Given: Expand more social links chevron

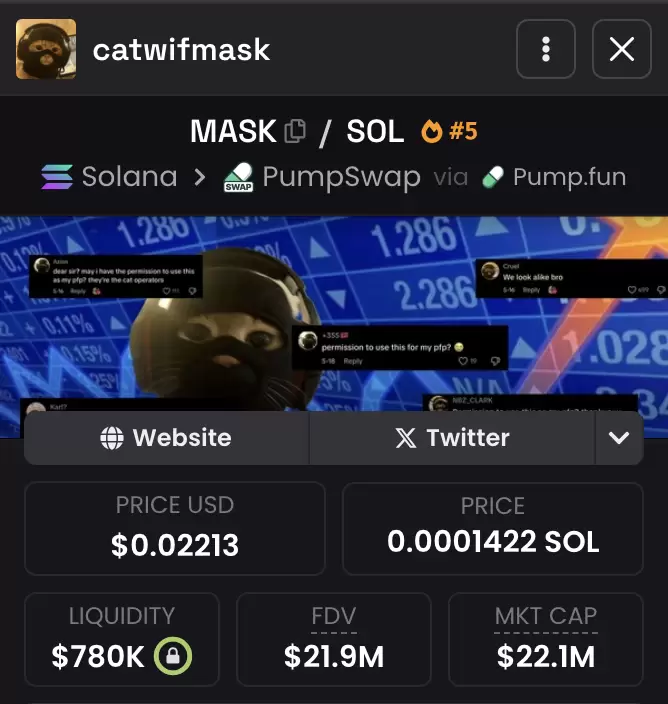Looking at the screenshot, I should [x=619, y=438].
